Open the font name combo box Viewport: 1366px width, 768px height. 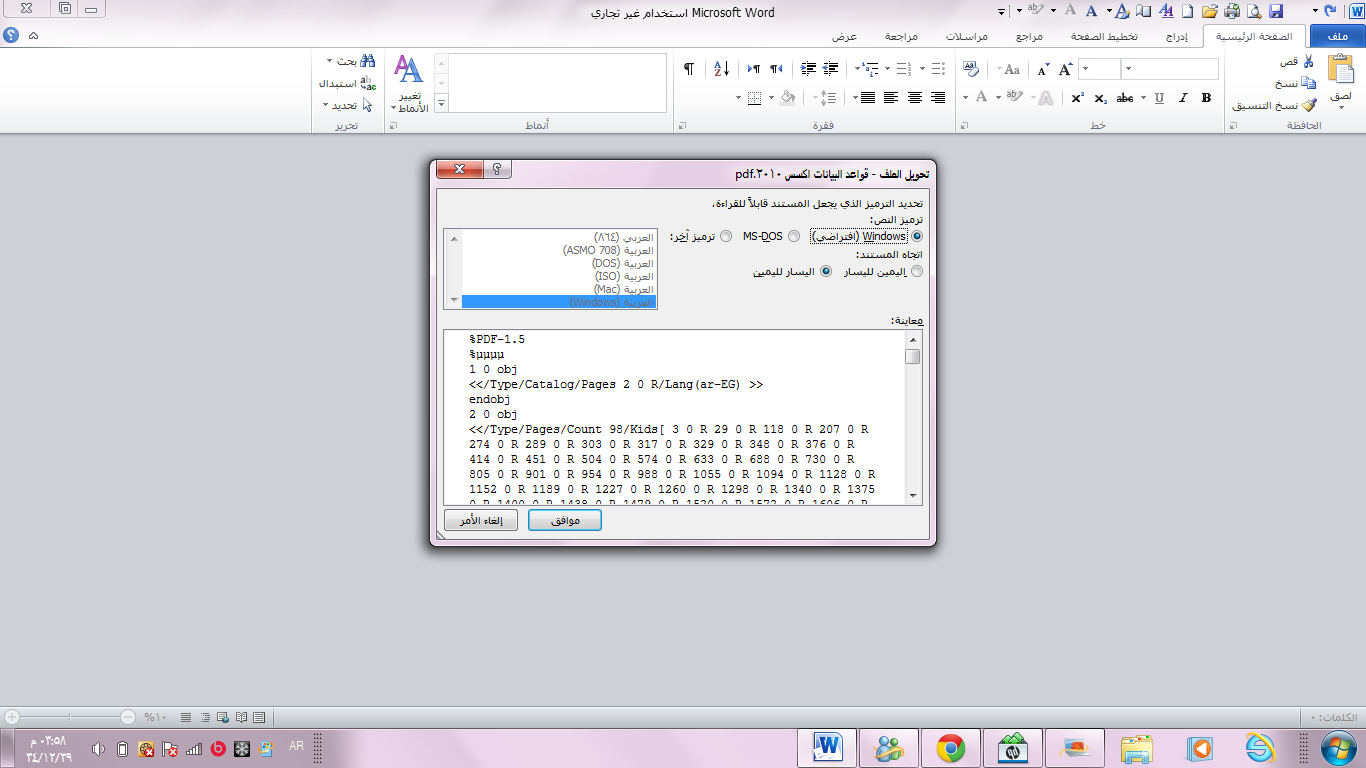[x=1170, y=69]
